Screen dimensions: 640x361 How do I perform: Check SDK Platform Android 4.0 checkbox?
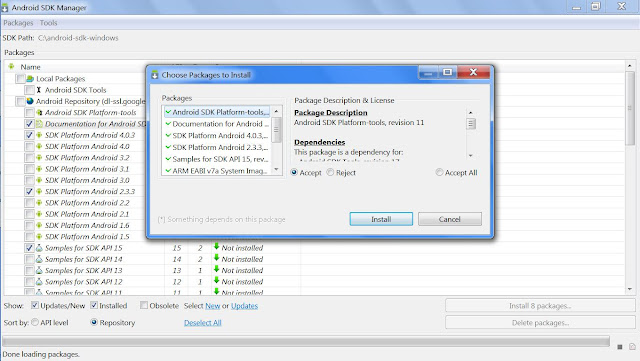(29, 146)
